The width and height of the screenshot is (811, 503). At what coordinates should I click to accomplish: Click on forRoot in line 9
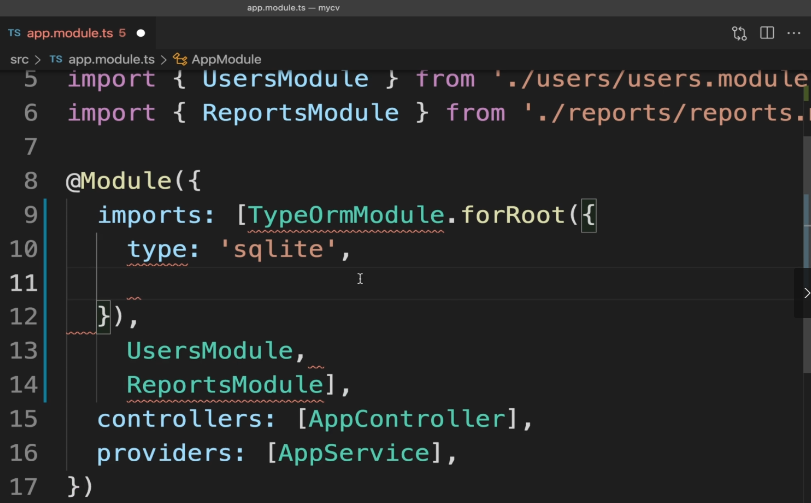[x=513, y=215]
